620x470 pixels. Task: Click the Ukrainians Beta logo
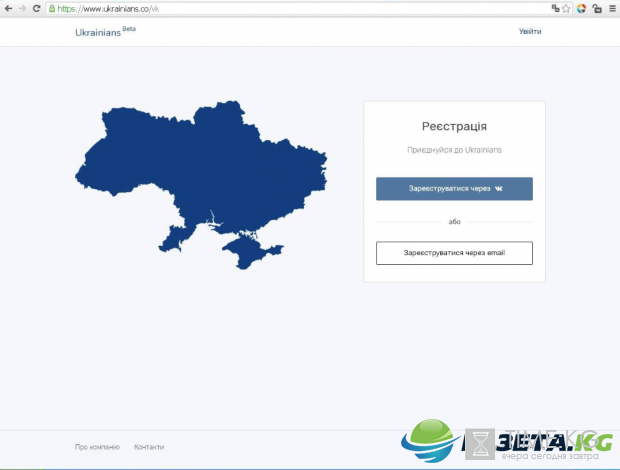pos(105,32)
